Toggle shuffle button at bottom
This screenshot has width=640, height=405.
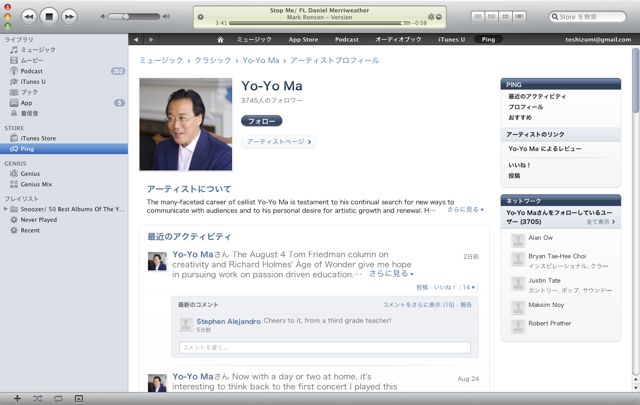tap(38, 398)
